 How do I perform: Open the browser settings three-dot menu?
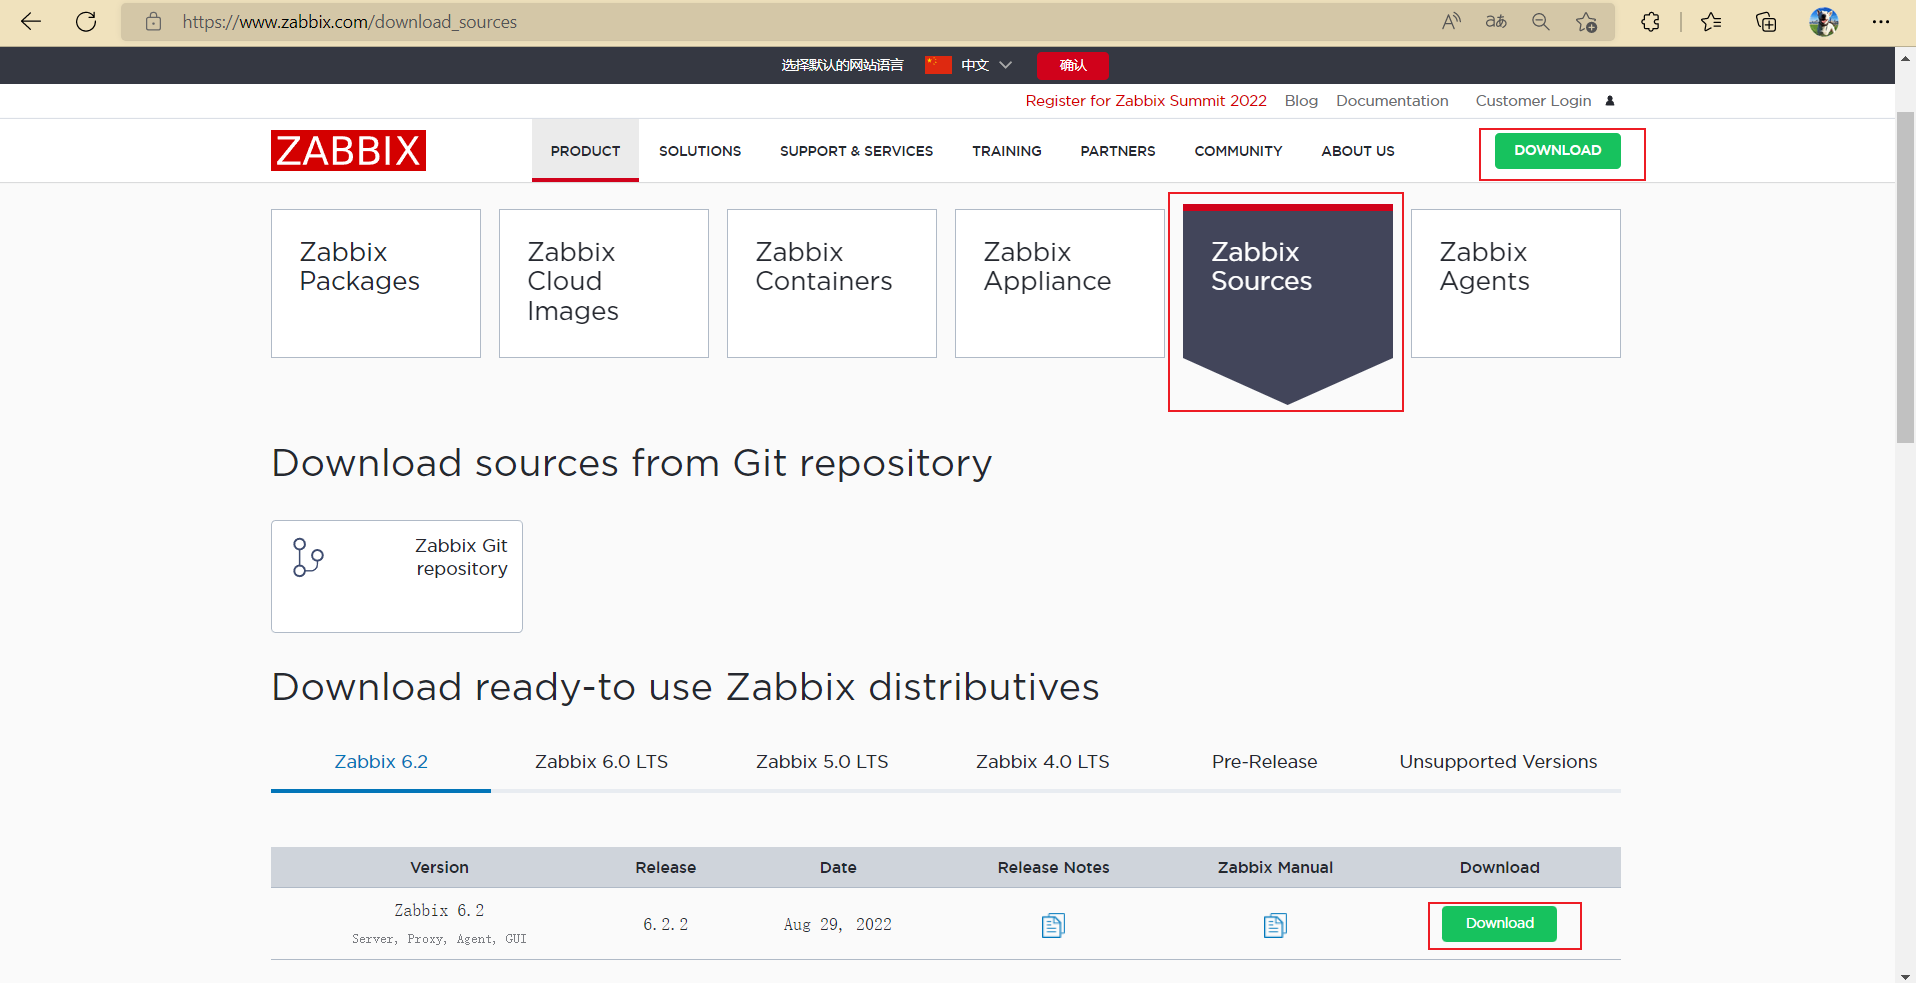tap(1883, 21)
